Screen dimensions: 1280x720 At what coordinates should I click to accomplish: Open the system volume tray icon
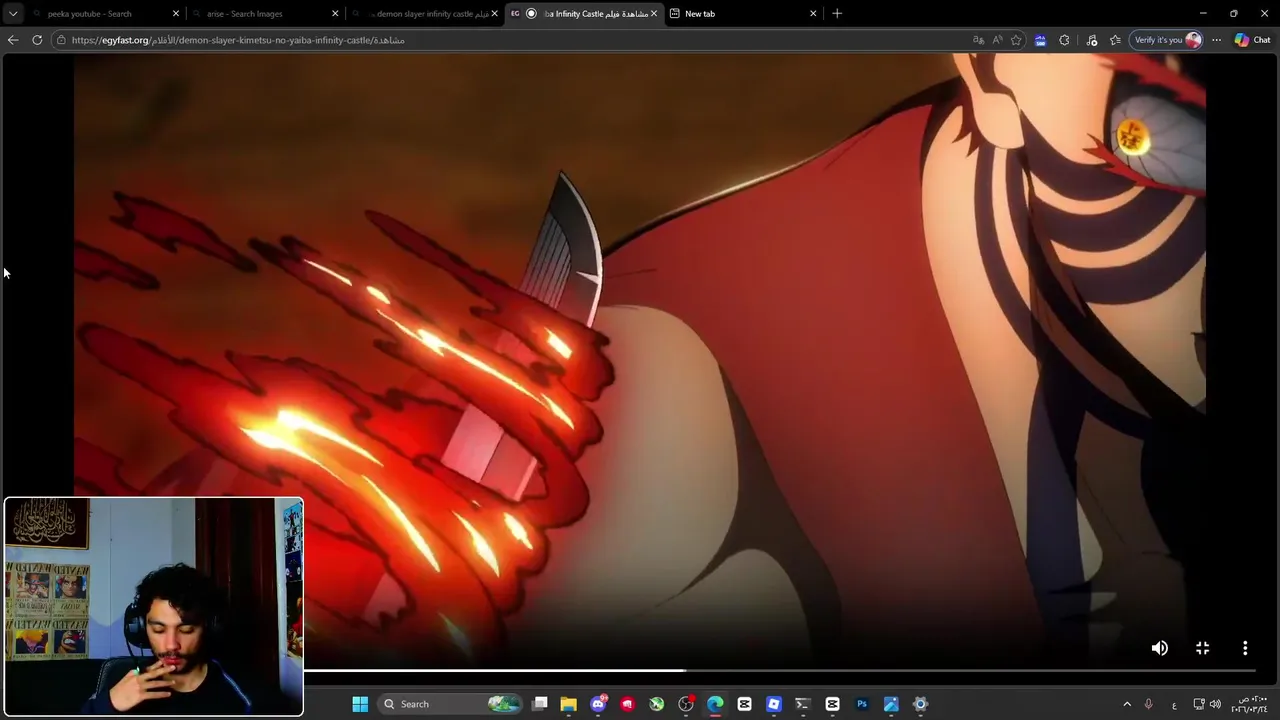pyautogui.click(x=1215, y=704)
